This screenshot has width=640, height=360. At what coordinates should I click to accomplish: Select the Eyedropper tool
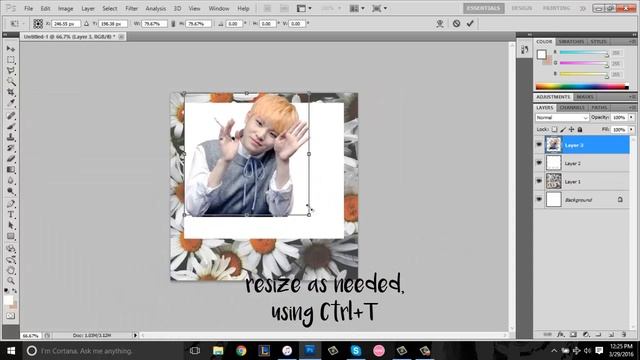click(x=11, y=103)
